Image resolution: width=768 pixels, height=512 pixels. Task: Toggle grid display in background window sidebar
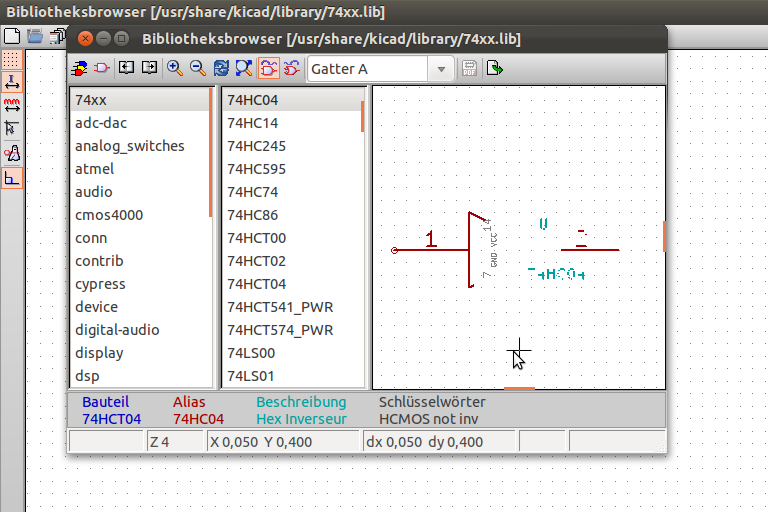click(x=12, y=59)
